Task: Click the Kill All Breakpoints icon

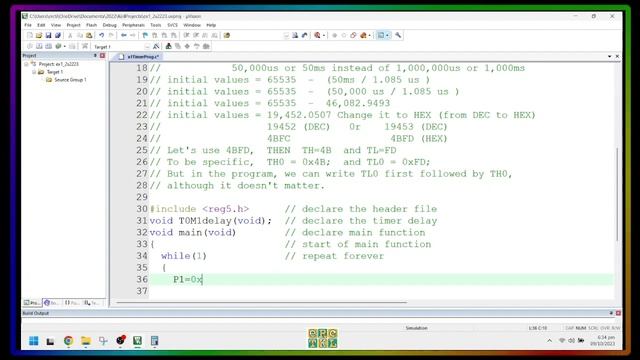Action: pos(363,36)
